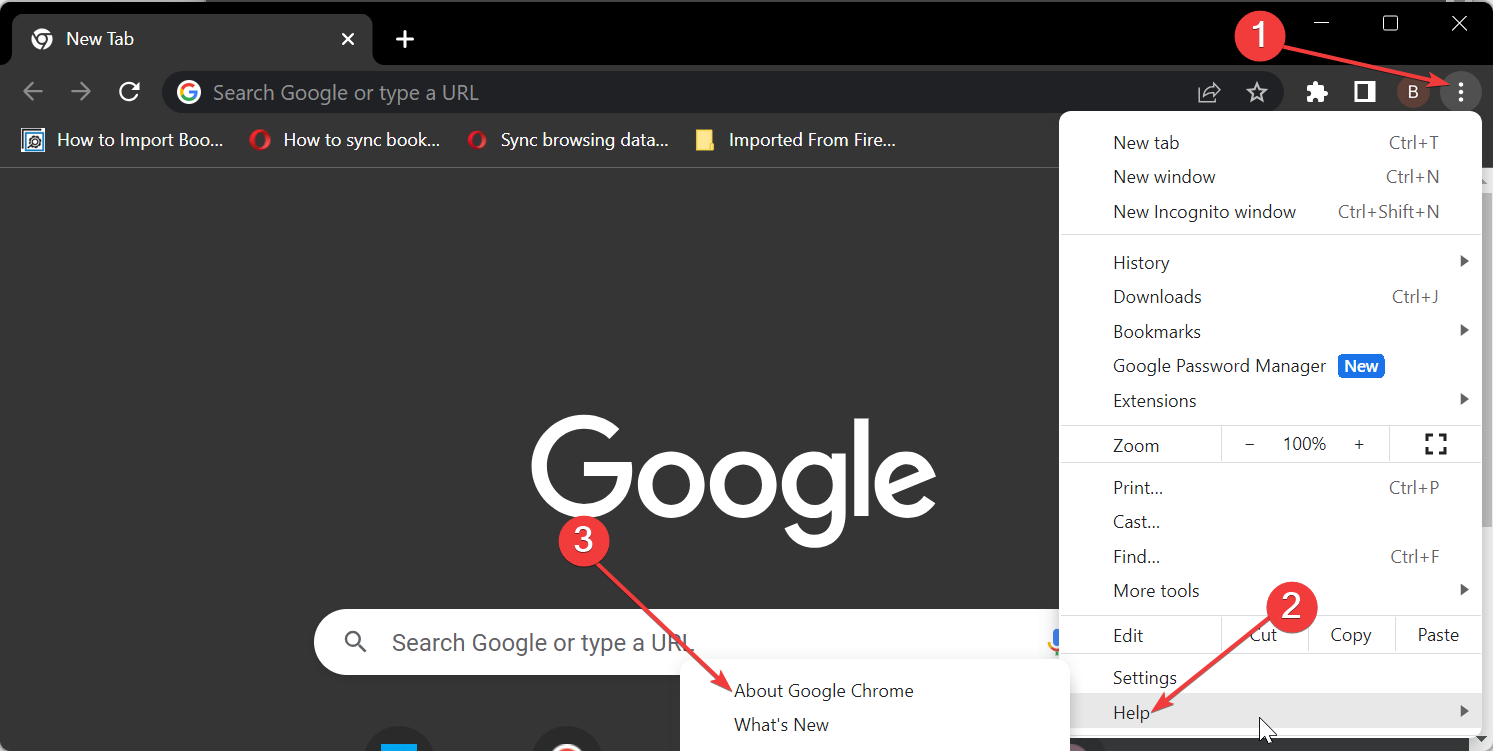Screen dimensions: 1493x751
Task: Open the Imported From Fire... bookmarks folder
Action: pos(796,140)
